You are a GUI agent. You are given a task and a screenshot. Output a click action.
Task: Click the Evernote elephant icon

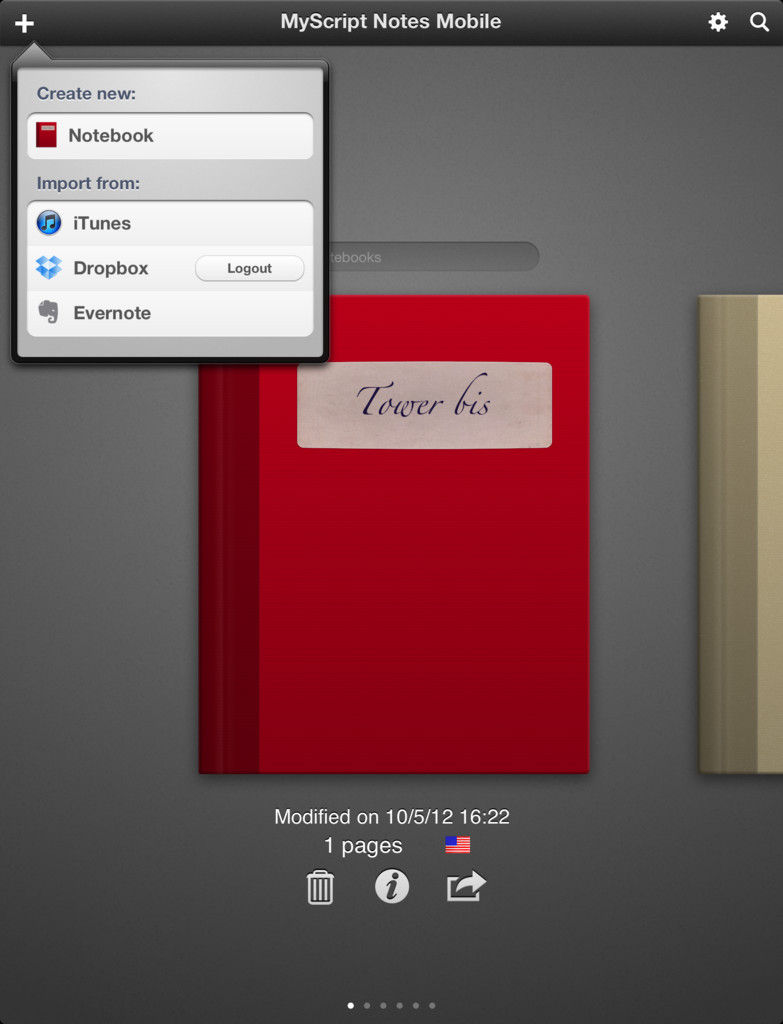(x=49, y=312)
